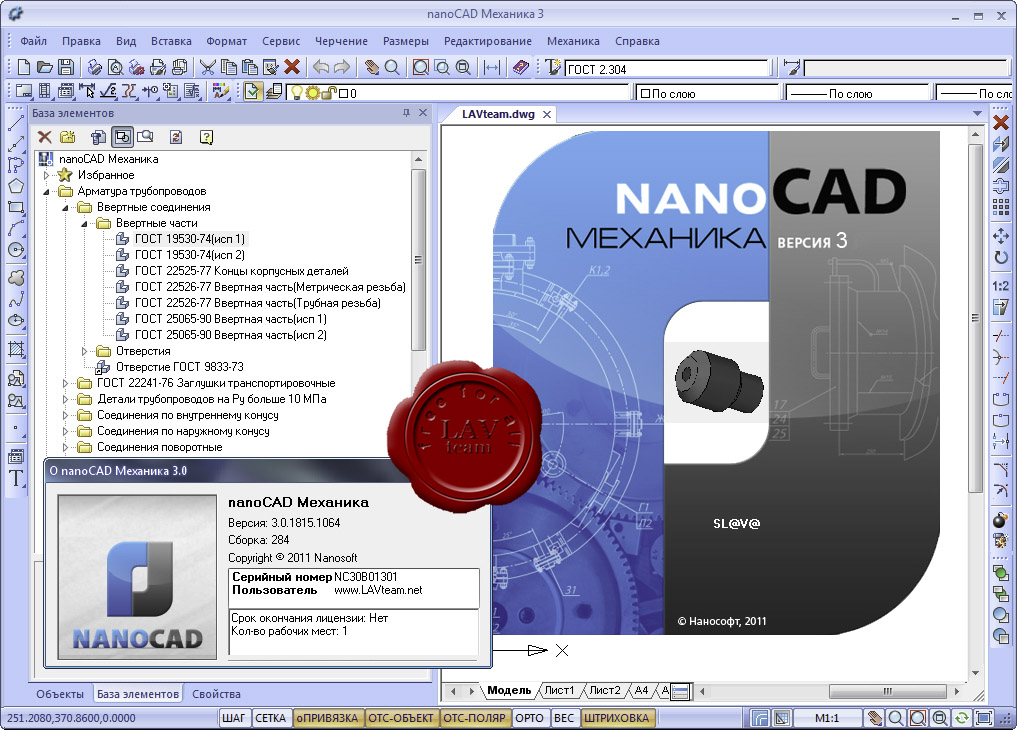Select ГОСТ 19530-74(исп 2) item

point(189,255)
